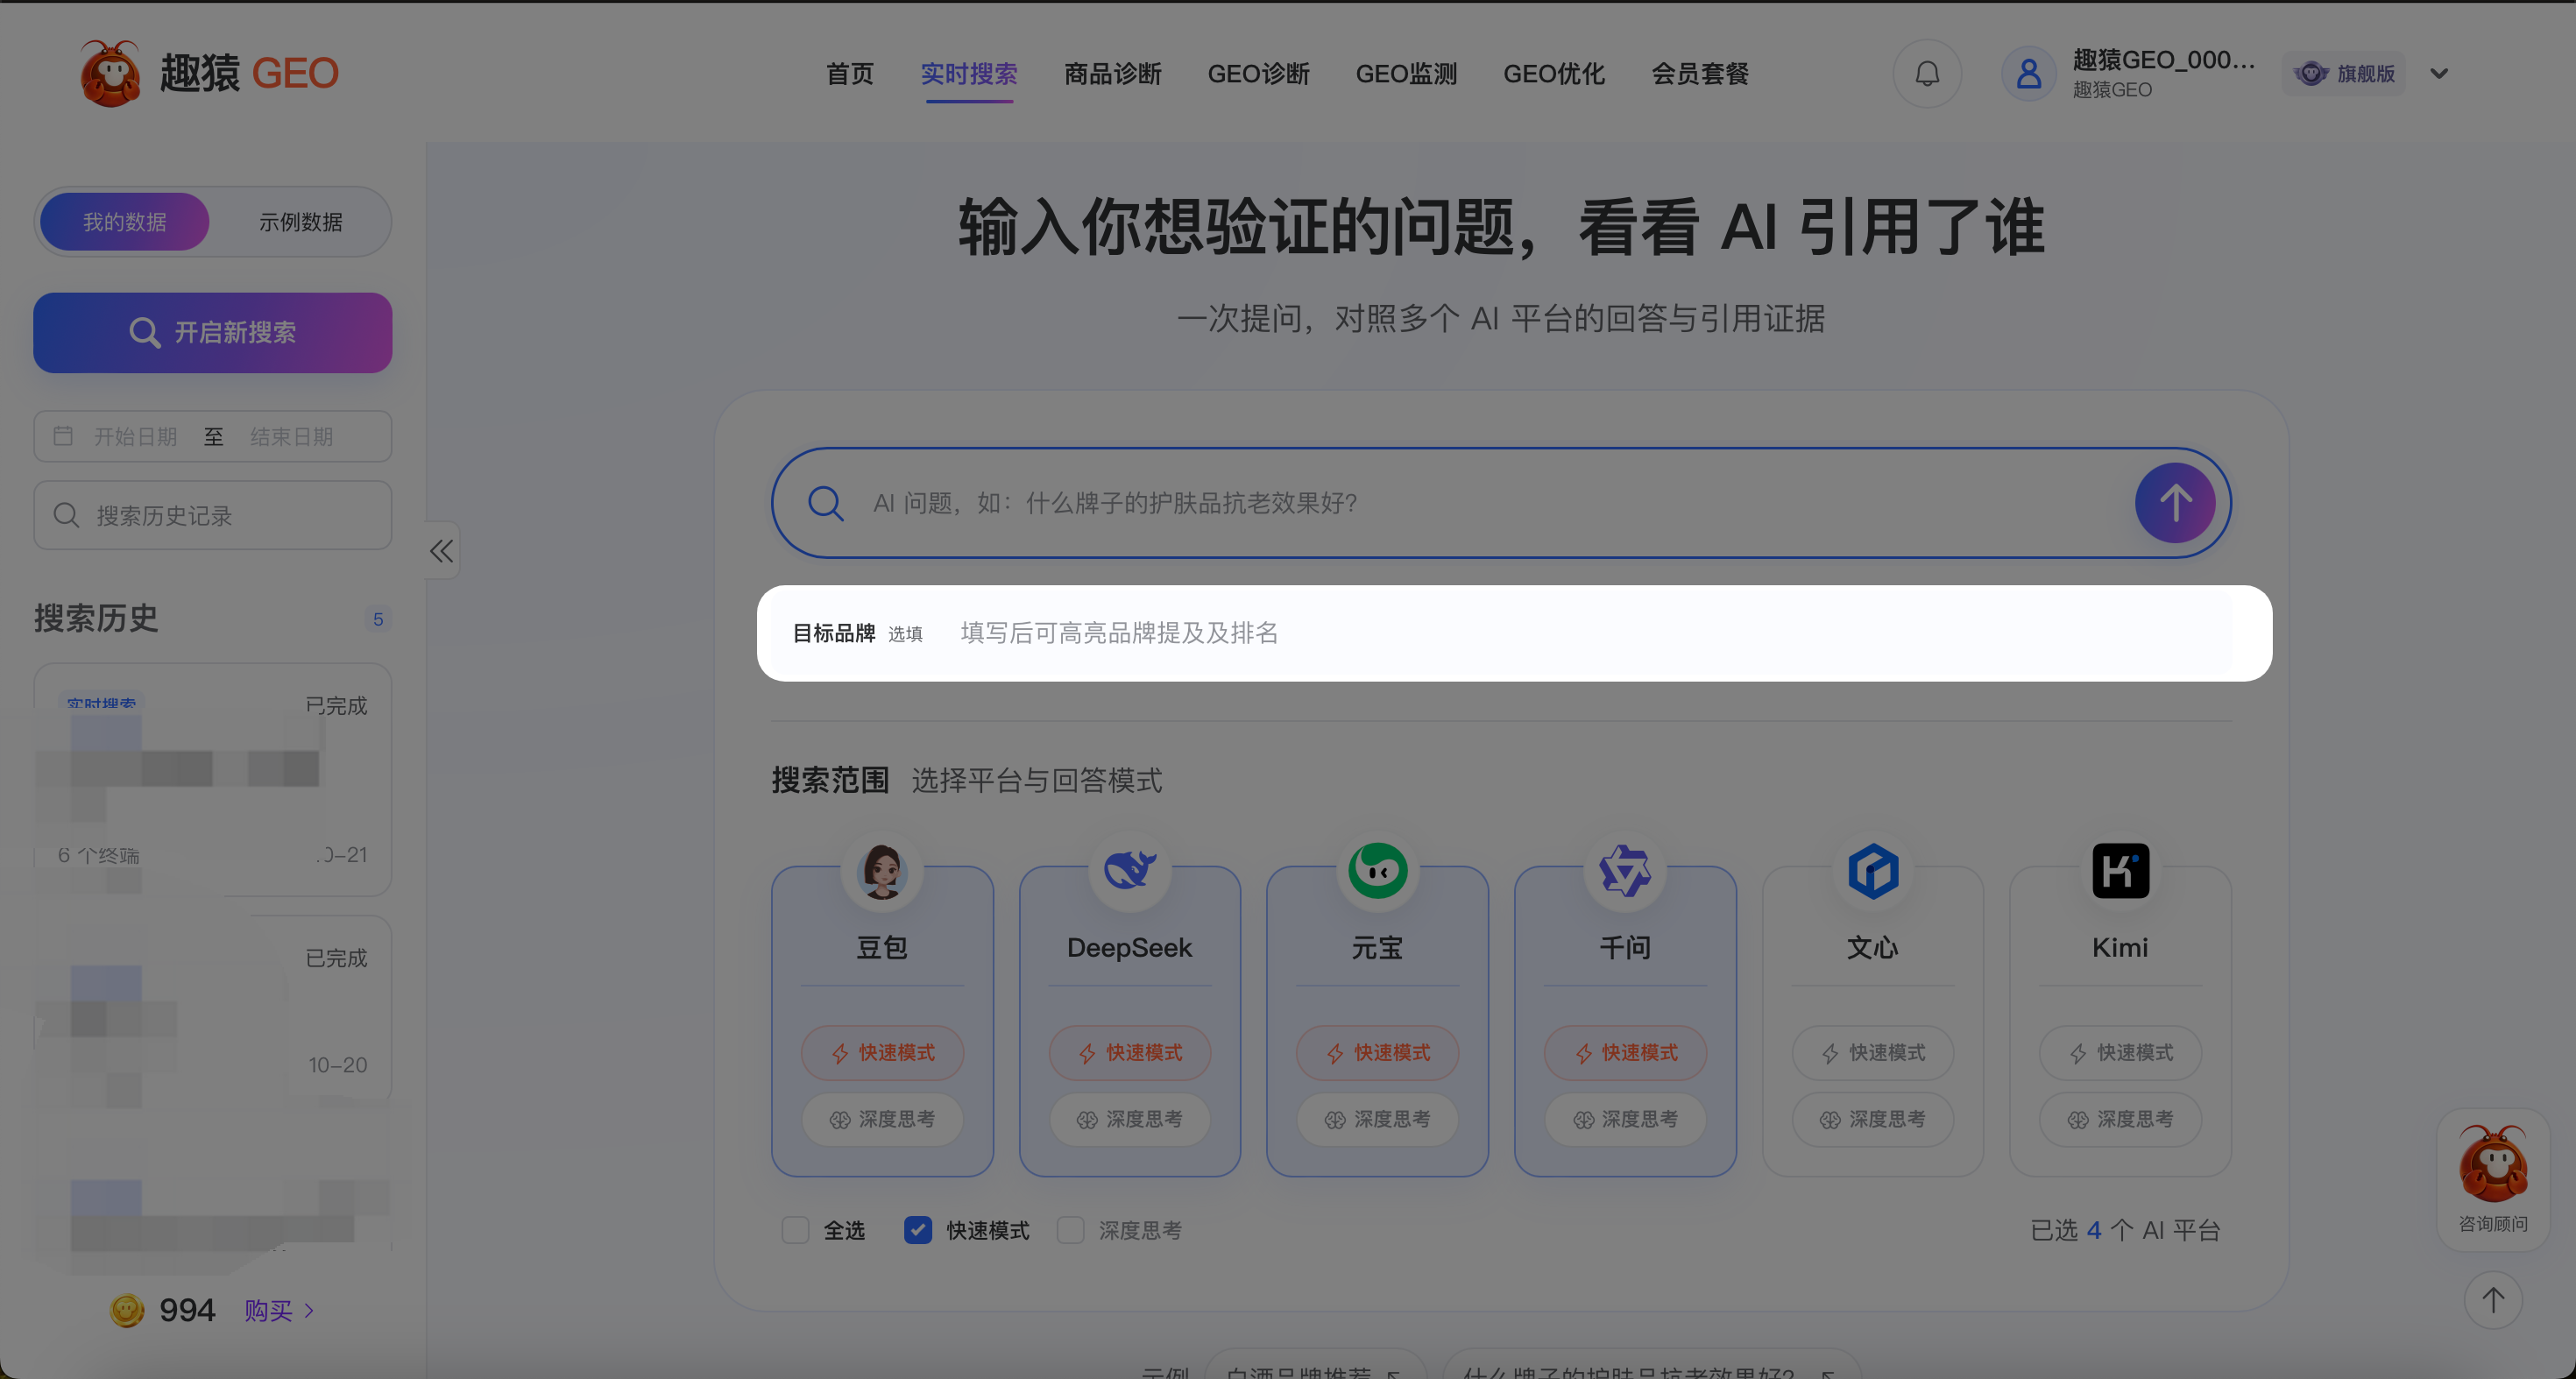Click the back-to-top arrow button
The image size is (2576, 1379).
click(x=2492, y=1299)
